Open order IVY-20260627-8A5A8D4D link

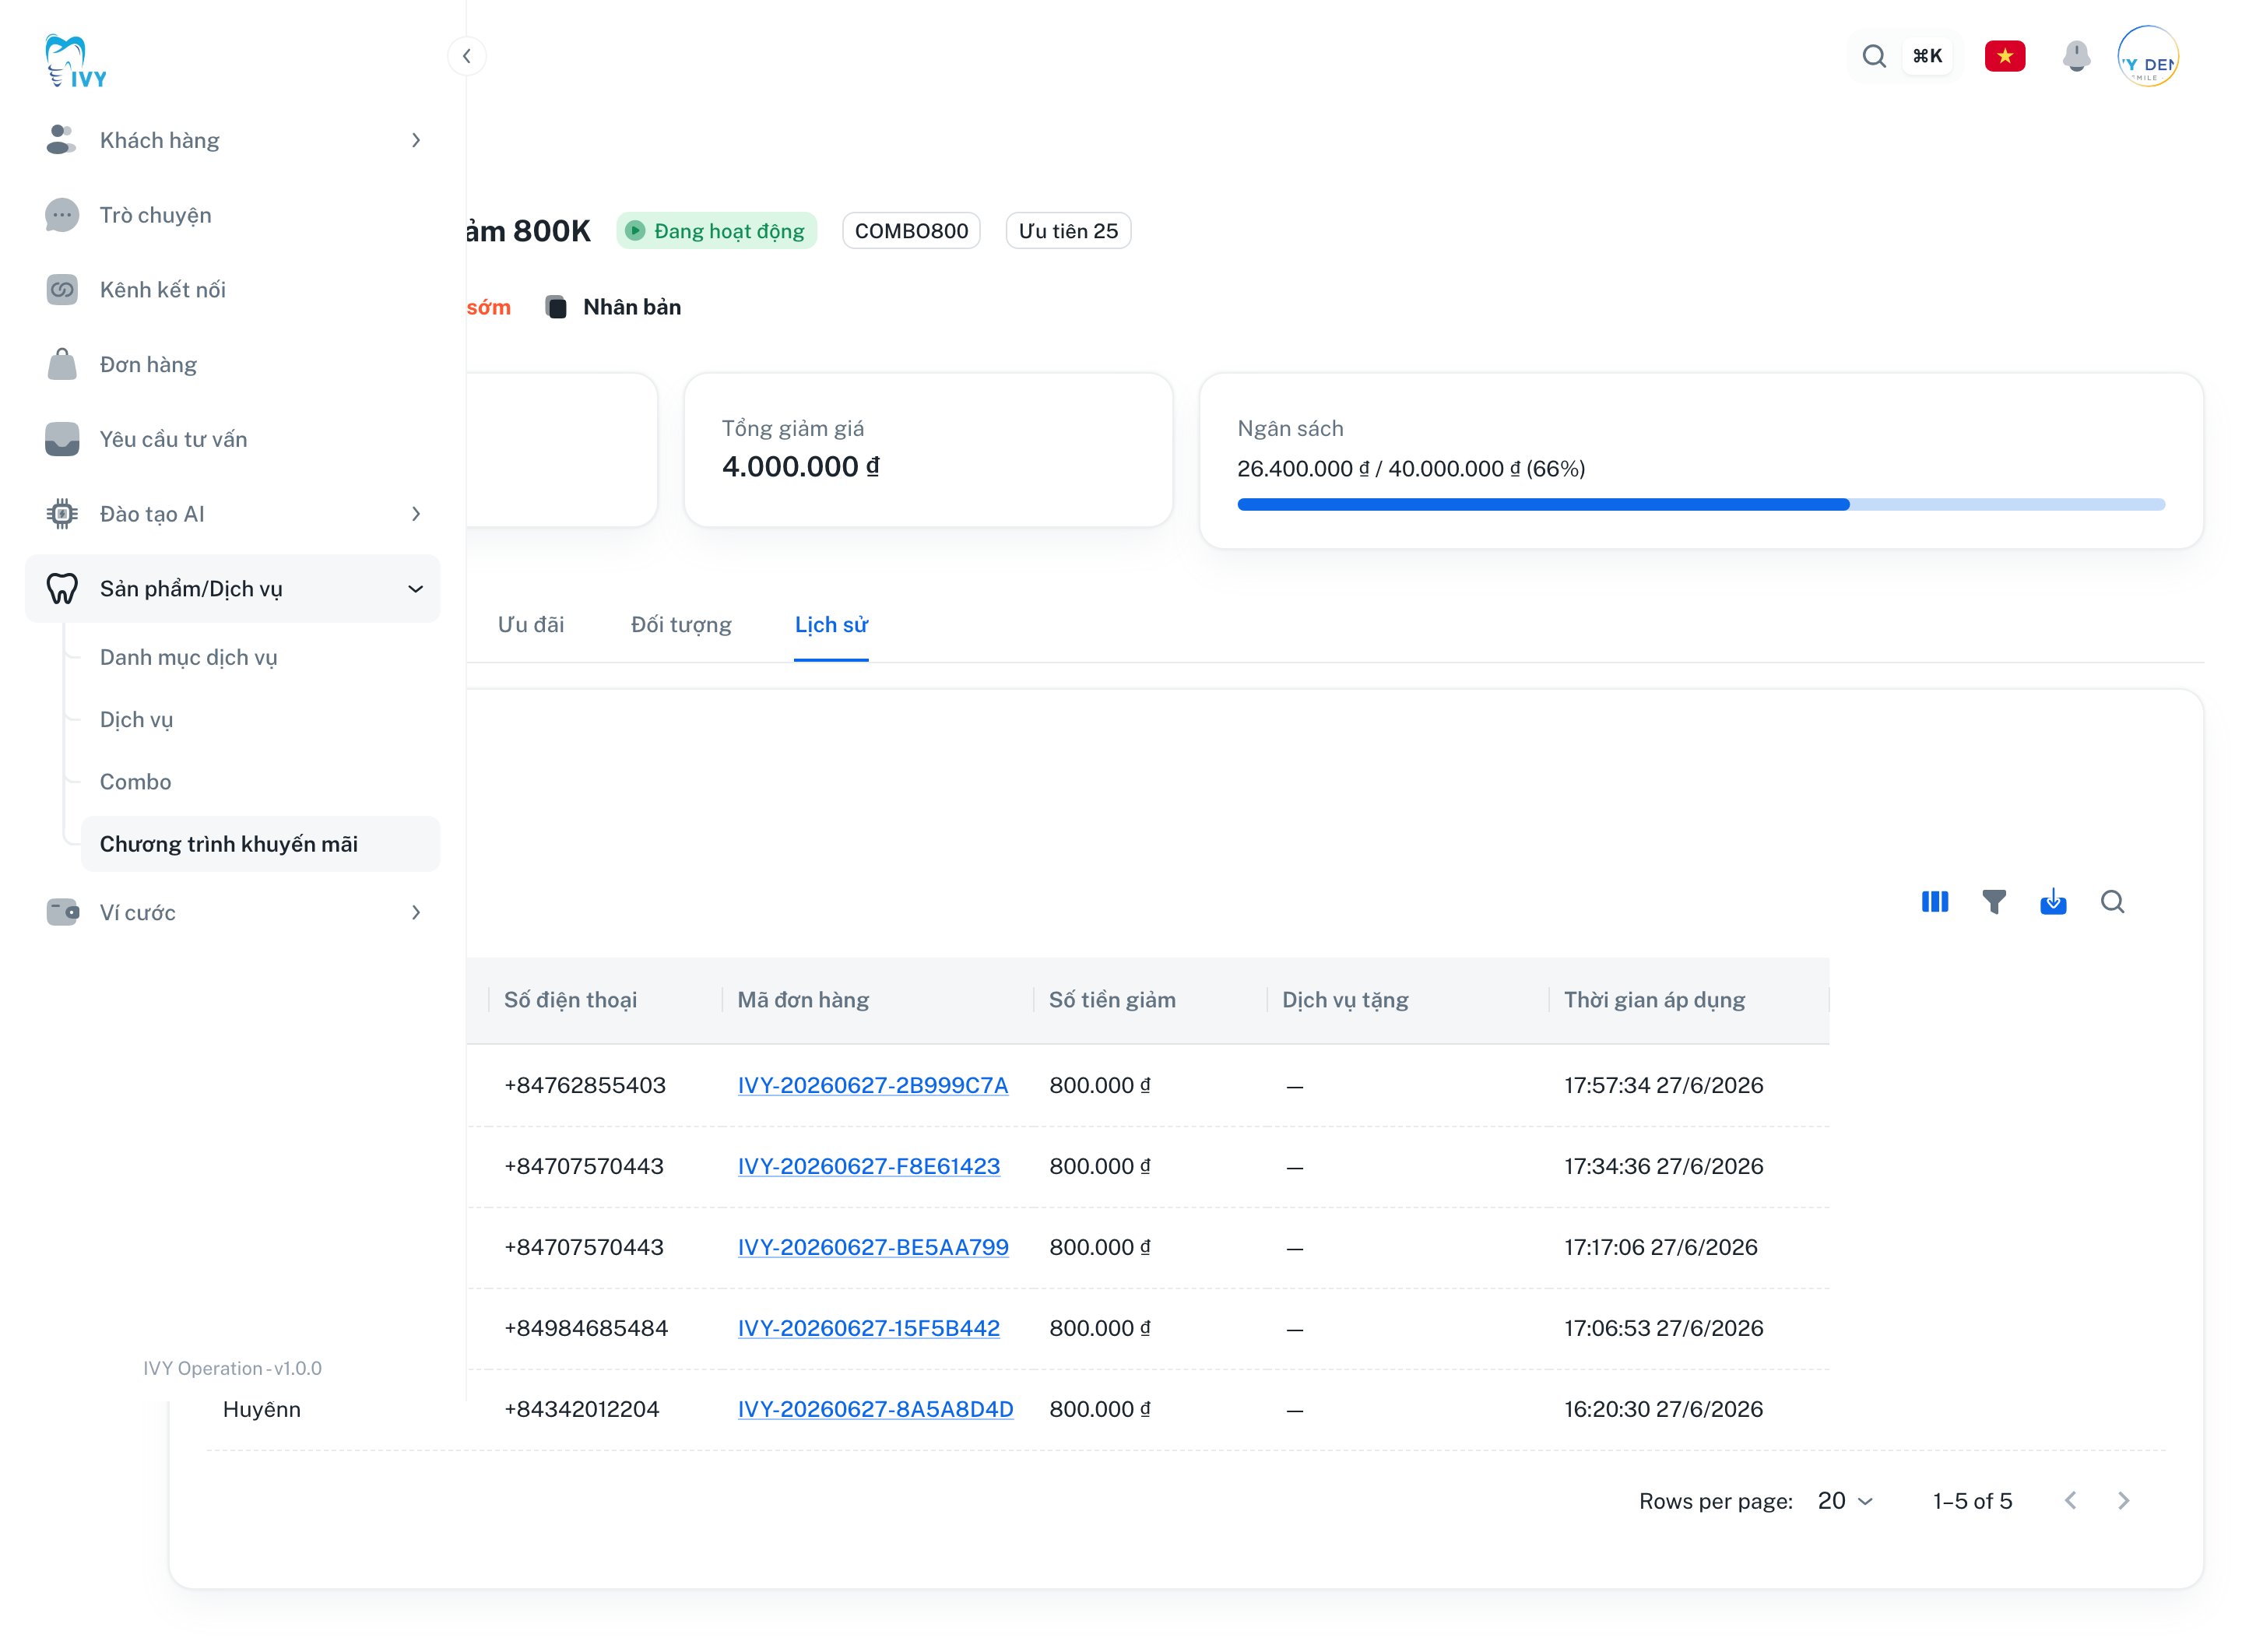click(875, 1409)
